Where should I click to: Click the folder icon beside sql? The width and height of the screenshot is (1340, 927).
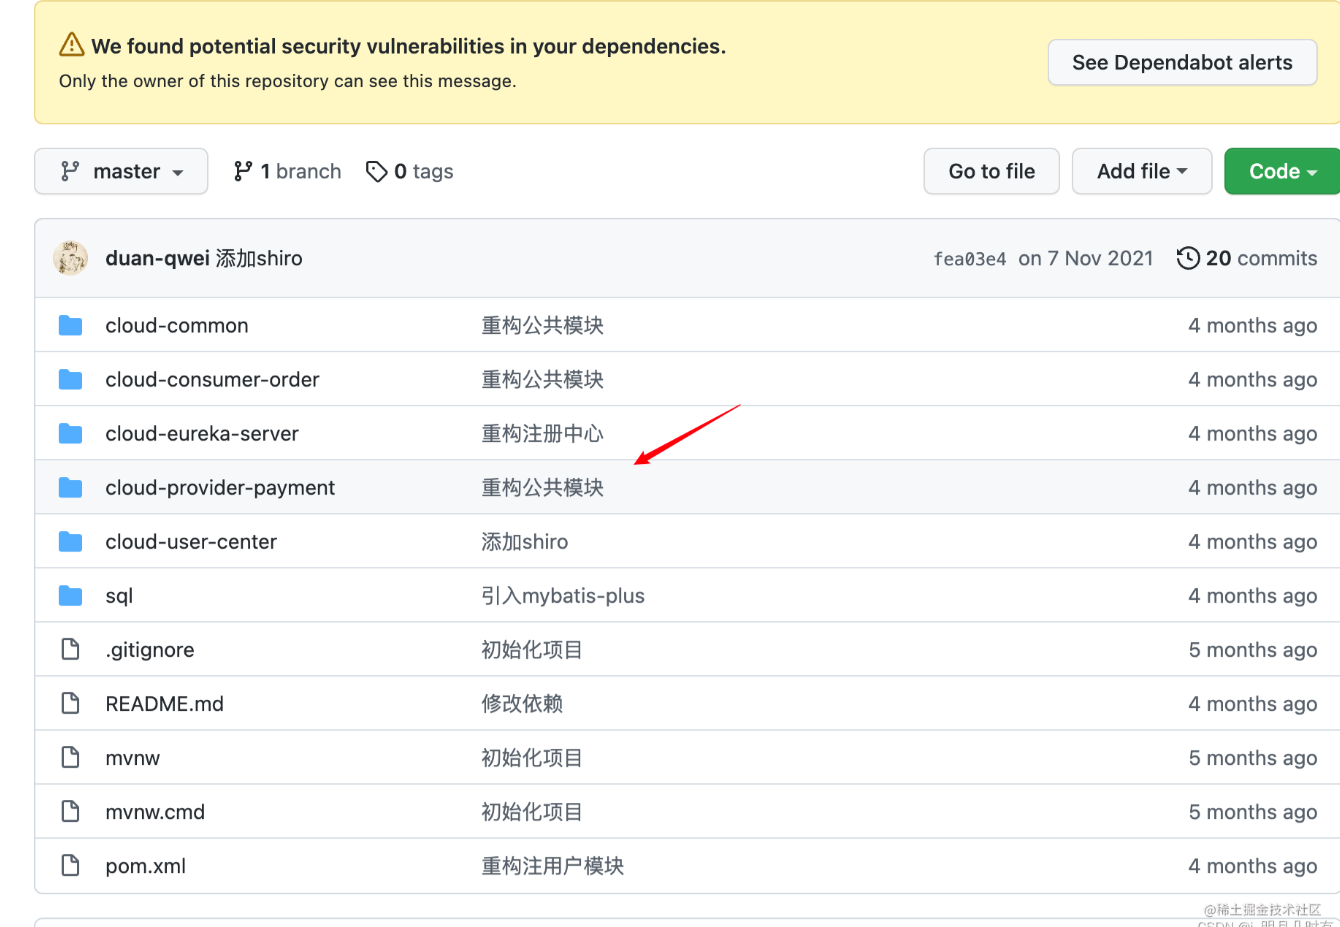coord(70,595)
